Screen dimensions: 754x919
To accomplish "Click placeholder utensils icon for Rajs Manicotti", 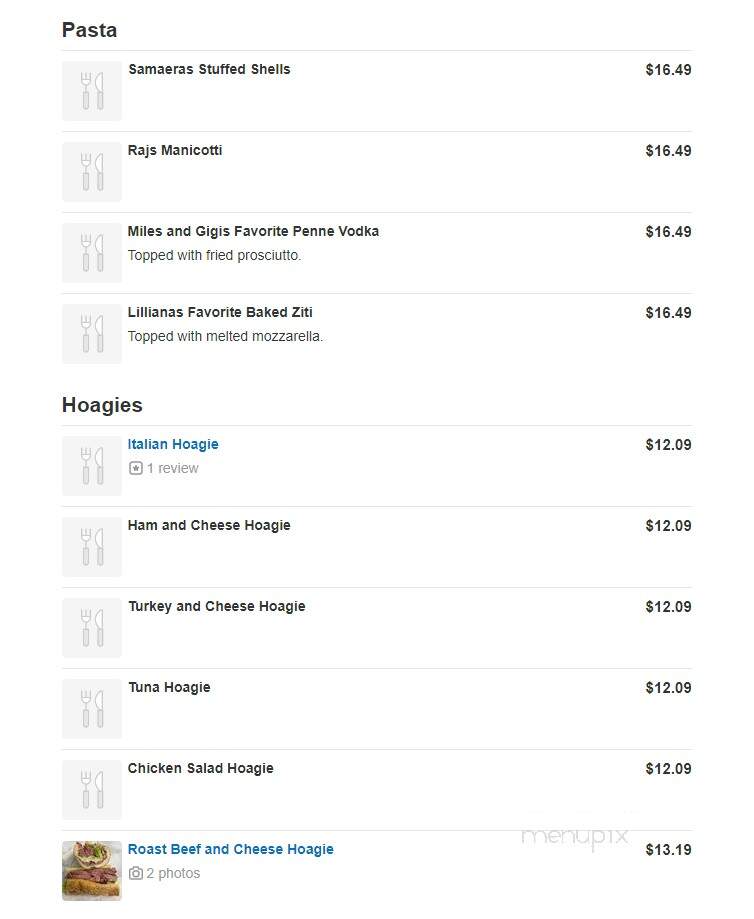I will [92, 172].
